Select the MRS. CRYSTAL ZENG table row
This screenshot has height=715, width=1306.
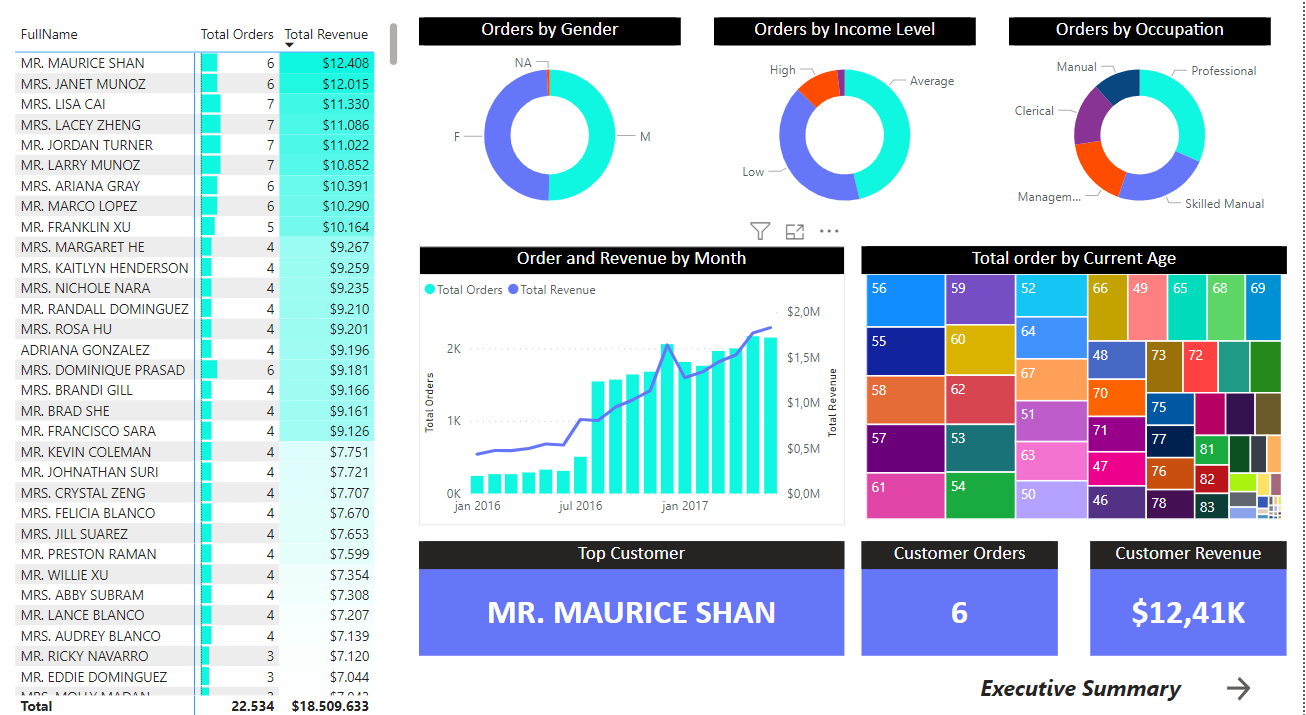click(x=195, y=493)
